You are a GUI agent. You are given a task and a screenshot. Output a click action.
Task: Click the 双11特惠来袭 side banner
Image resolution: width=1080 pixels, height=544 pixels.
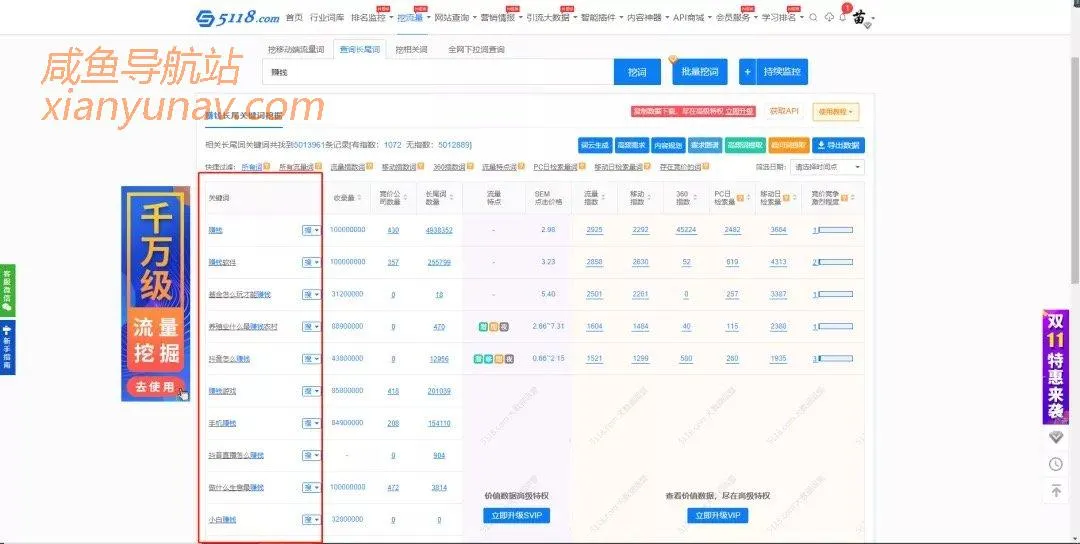pyautogui.click(x=1055, y=367)
